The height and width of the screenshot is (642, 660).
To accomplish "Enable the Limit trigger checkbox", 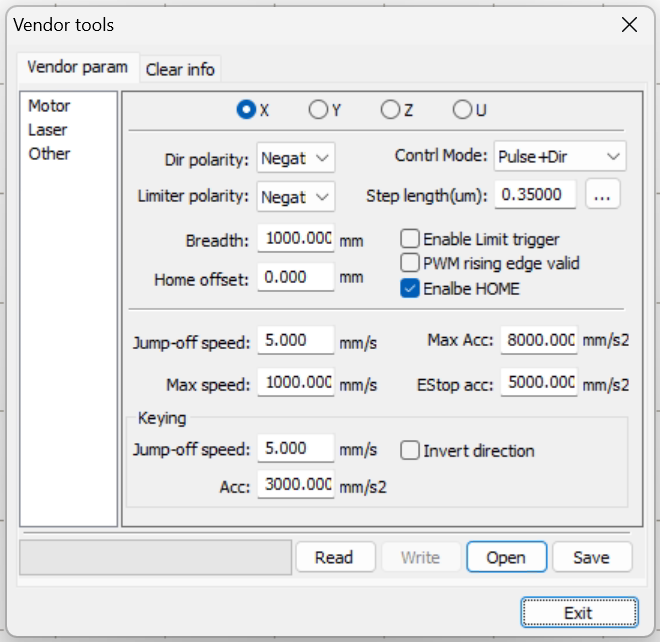I will point(410,239).
